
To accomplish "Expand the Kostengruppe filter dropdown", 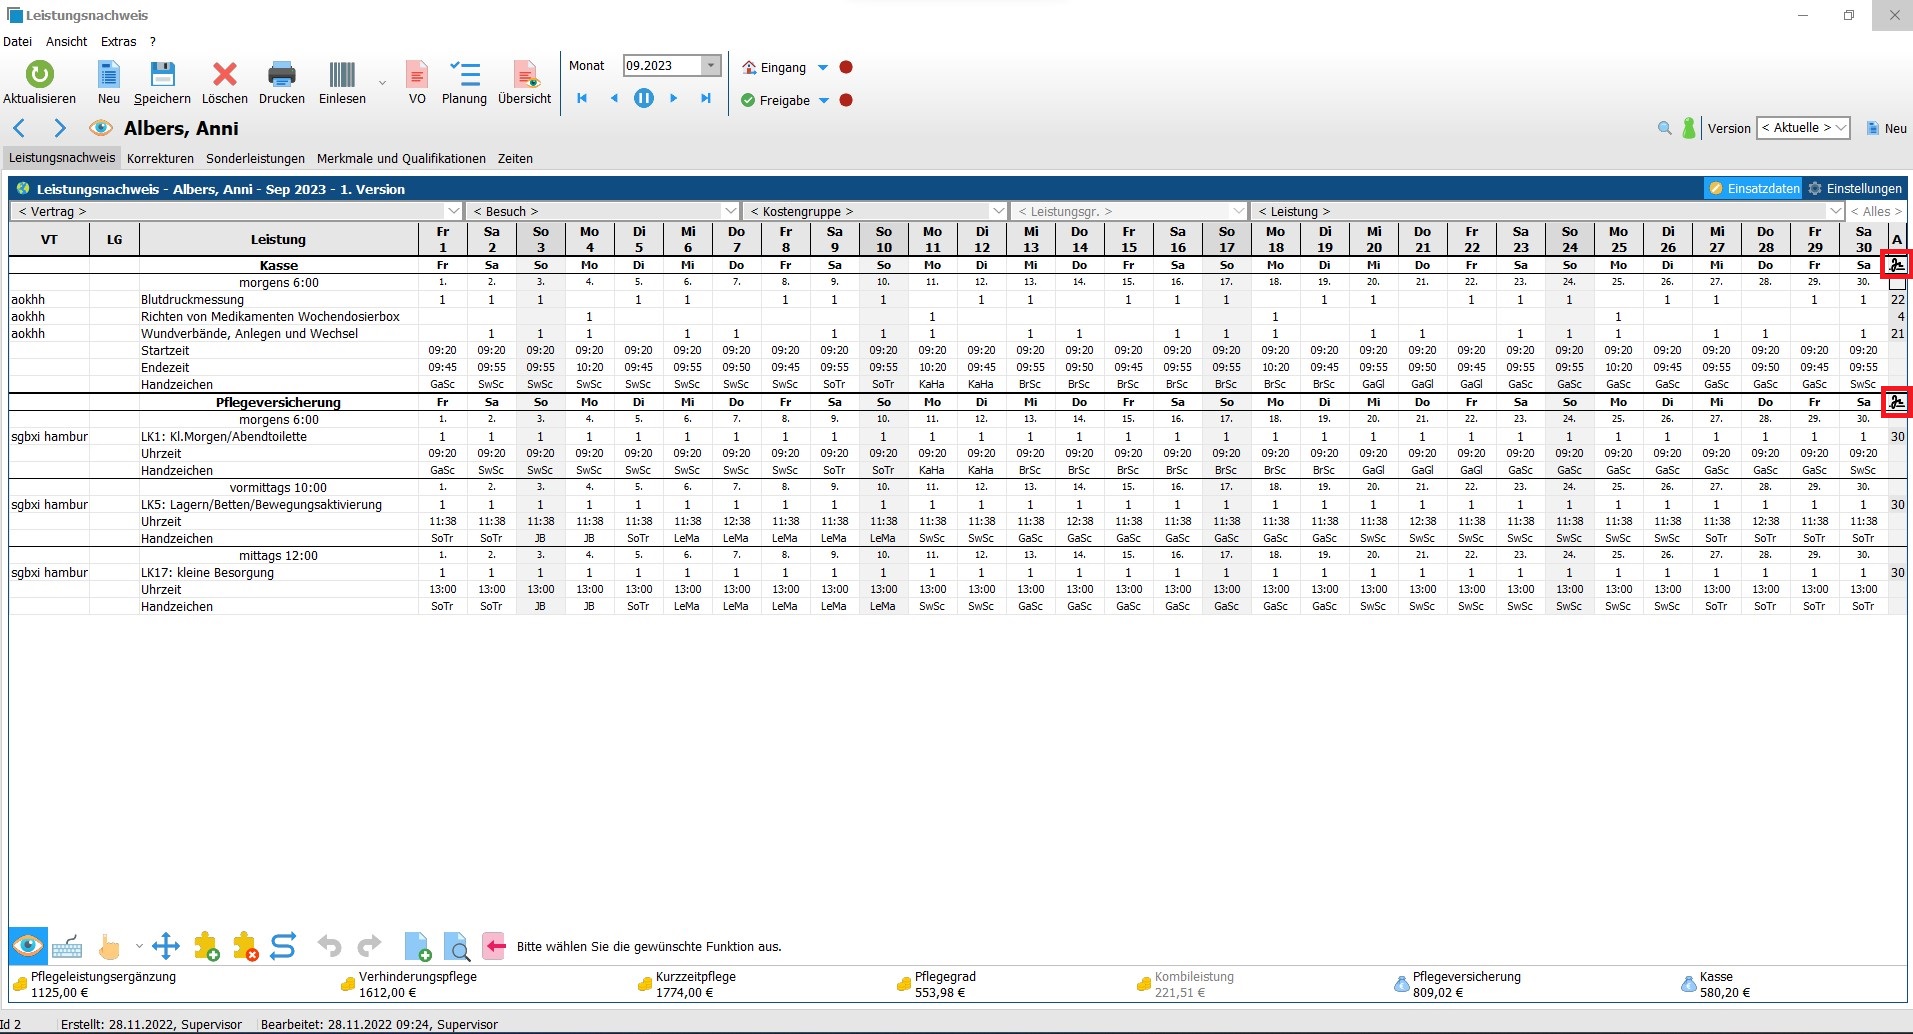I will [x=998, y=211].
